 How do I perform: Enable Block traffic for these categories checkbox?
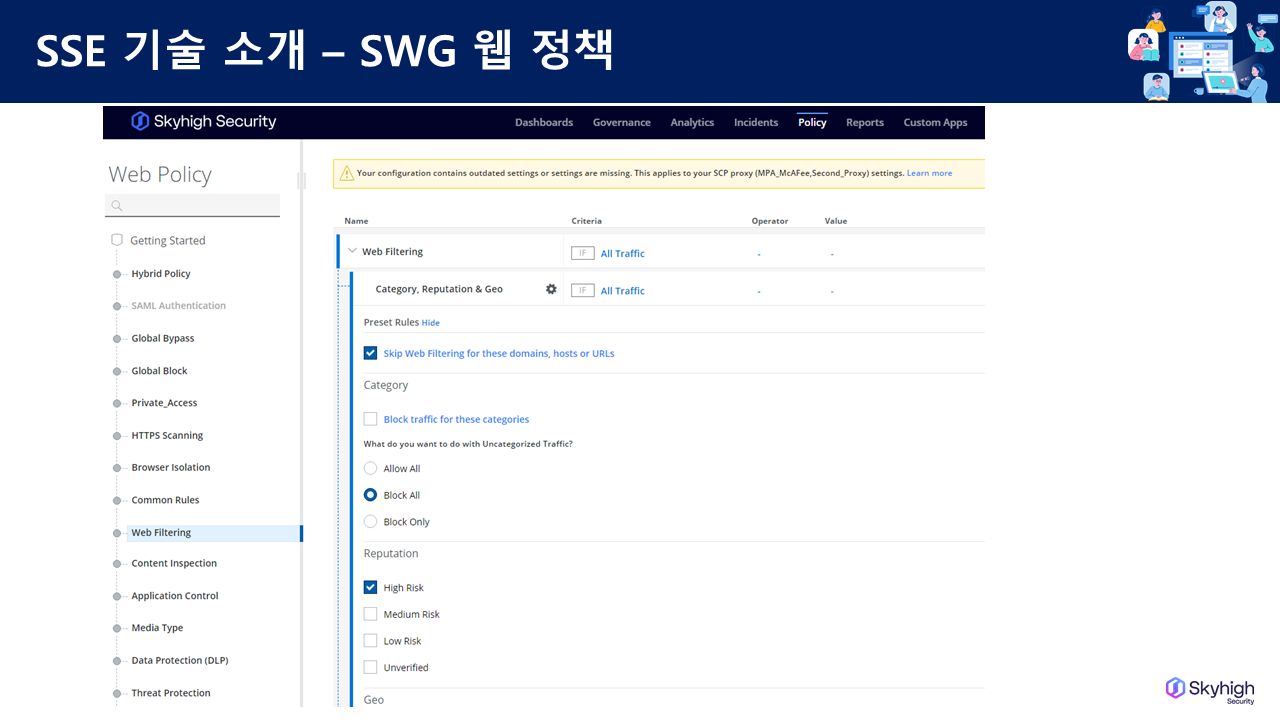click(371, 419)
